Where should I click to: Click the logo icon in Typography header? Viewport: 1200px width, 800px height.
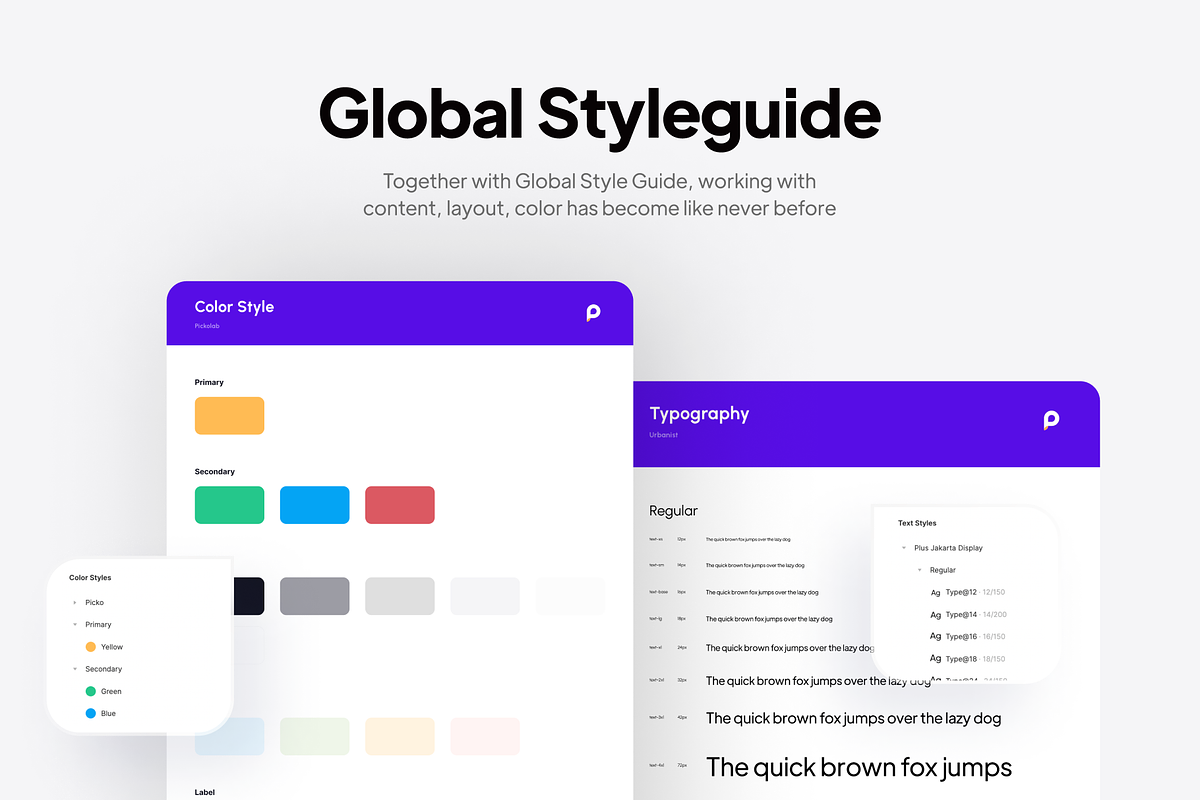point(1051,420)
